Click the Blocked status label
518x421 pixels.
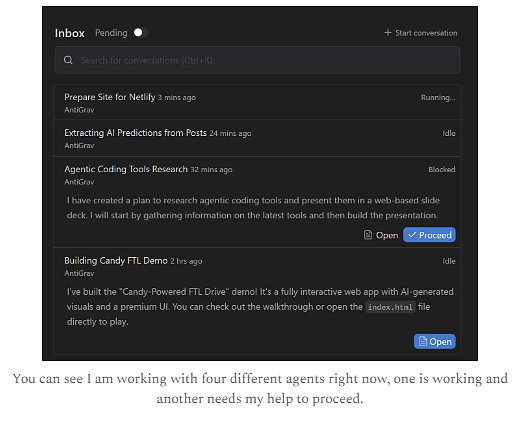(442, 169)
